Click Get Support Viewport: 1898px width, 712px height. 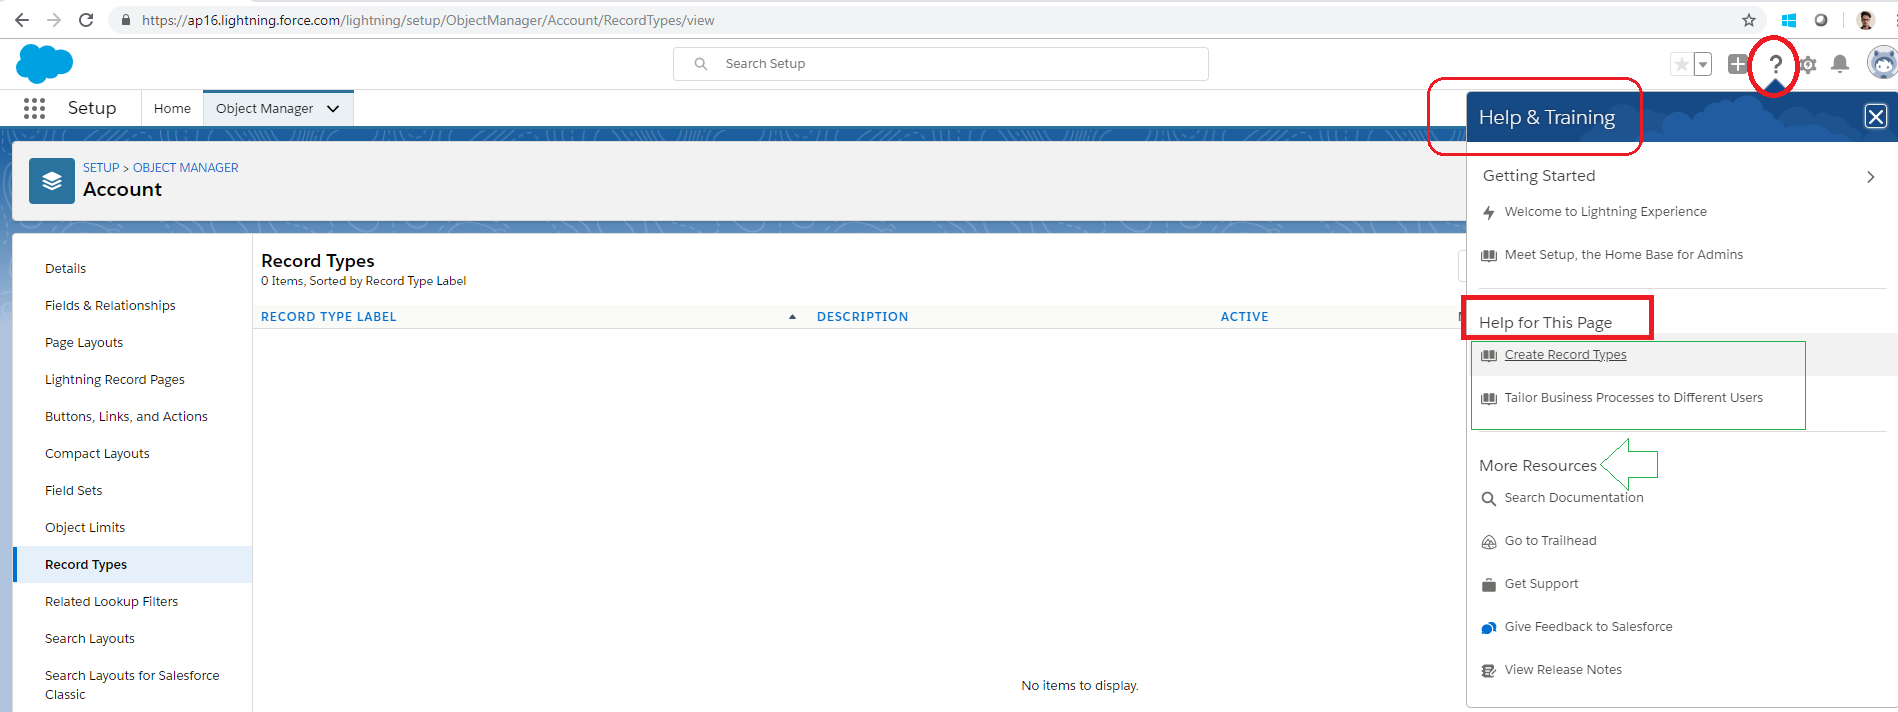click(x=1541, y=584)
